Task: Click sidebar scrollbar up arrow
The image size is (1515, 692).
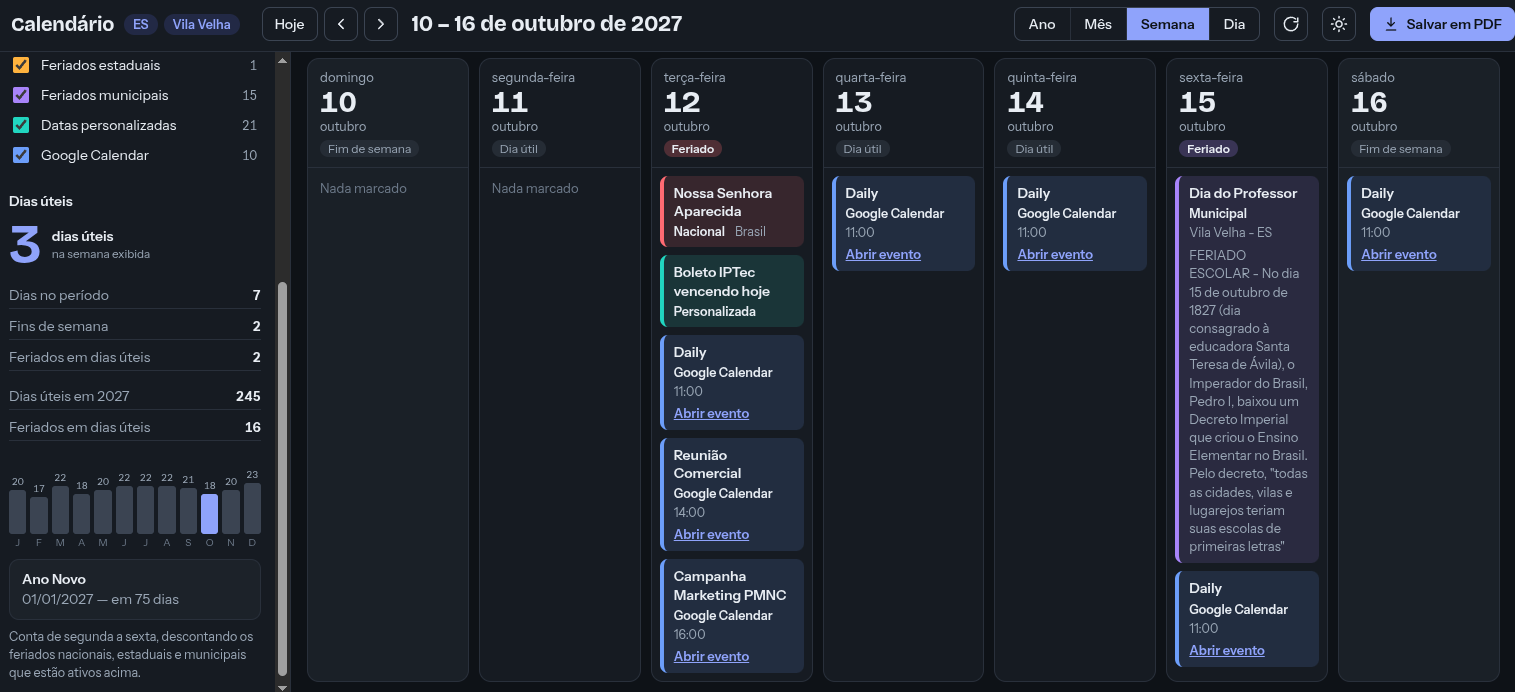Action: tap(282, 60)
